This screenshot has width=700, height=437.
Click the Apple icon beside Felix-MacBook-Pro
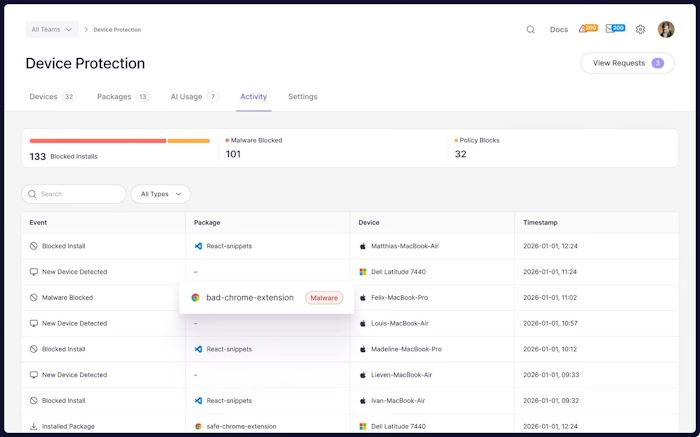point(362,297)
